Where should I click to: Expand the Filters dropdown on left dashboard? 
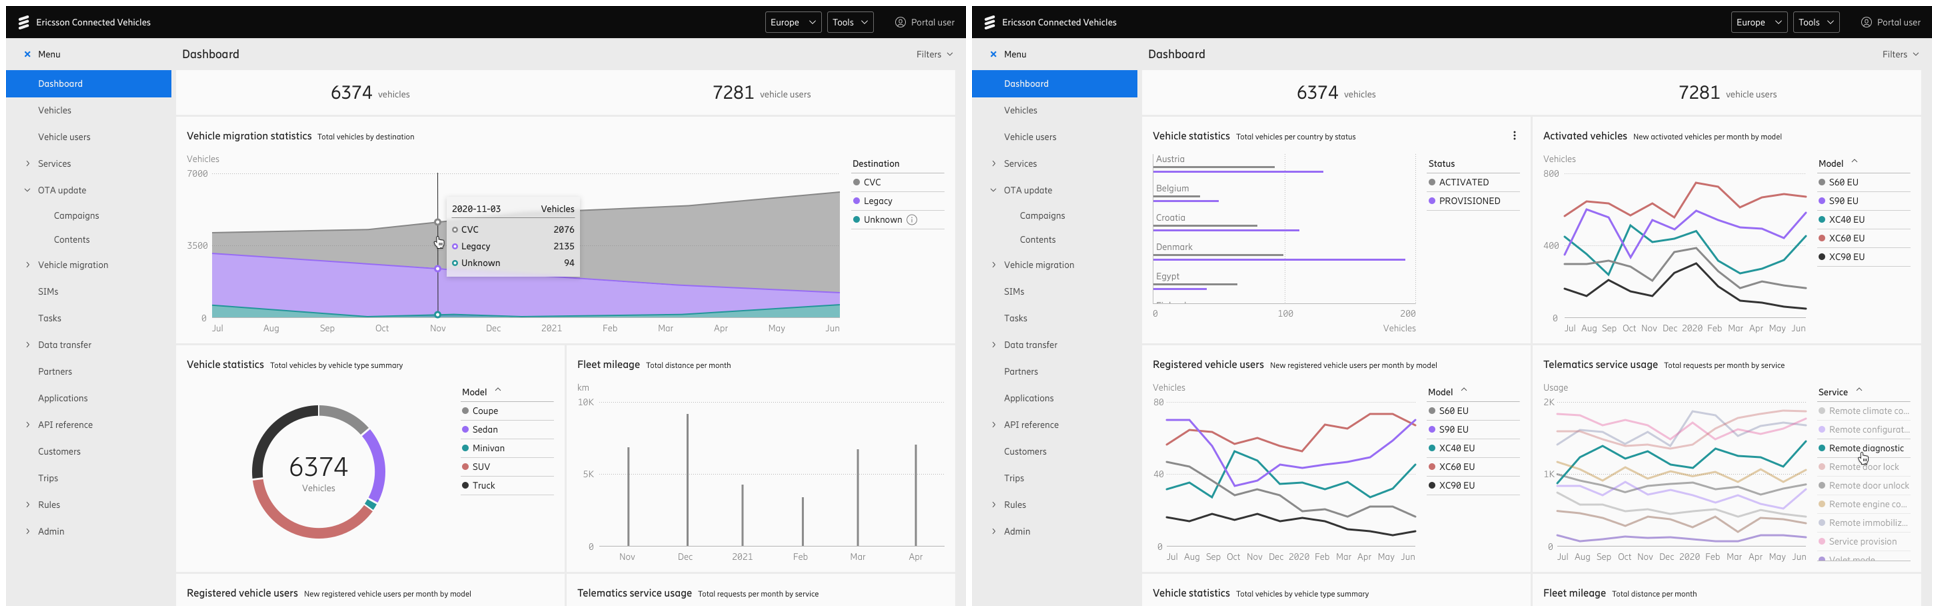click(x=934, y=54)
